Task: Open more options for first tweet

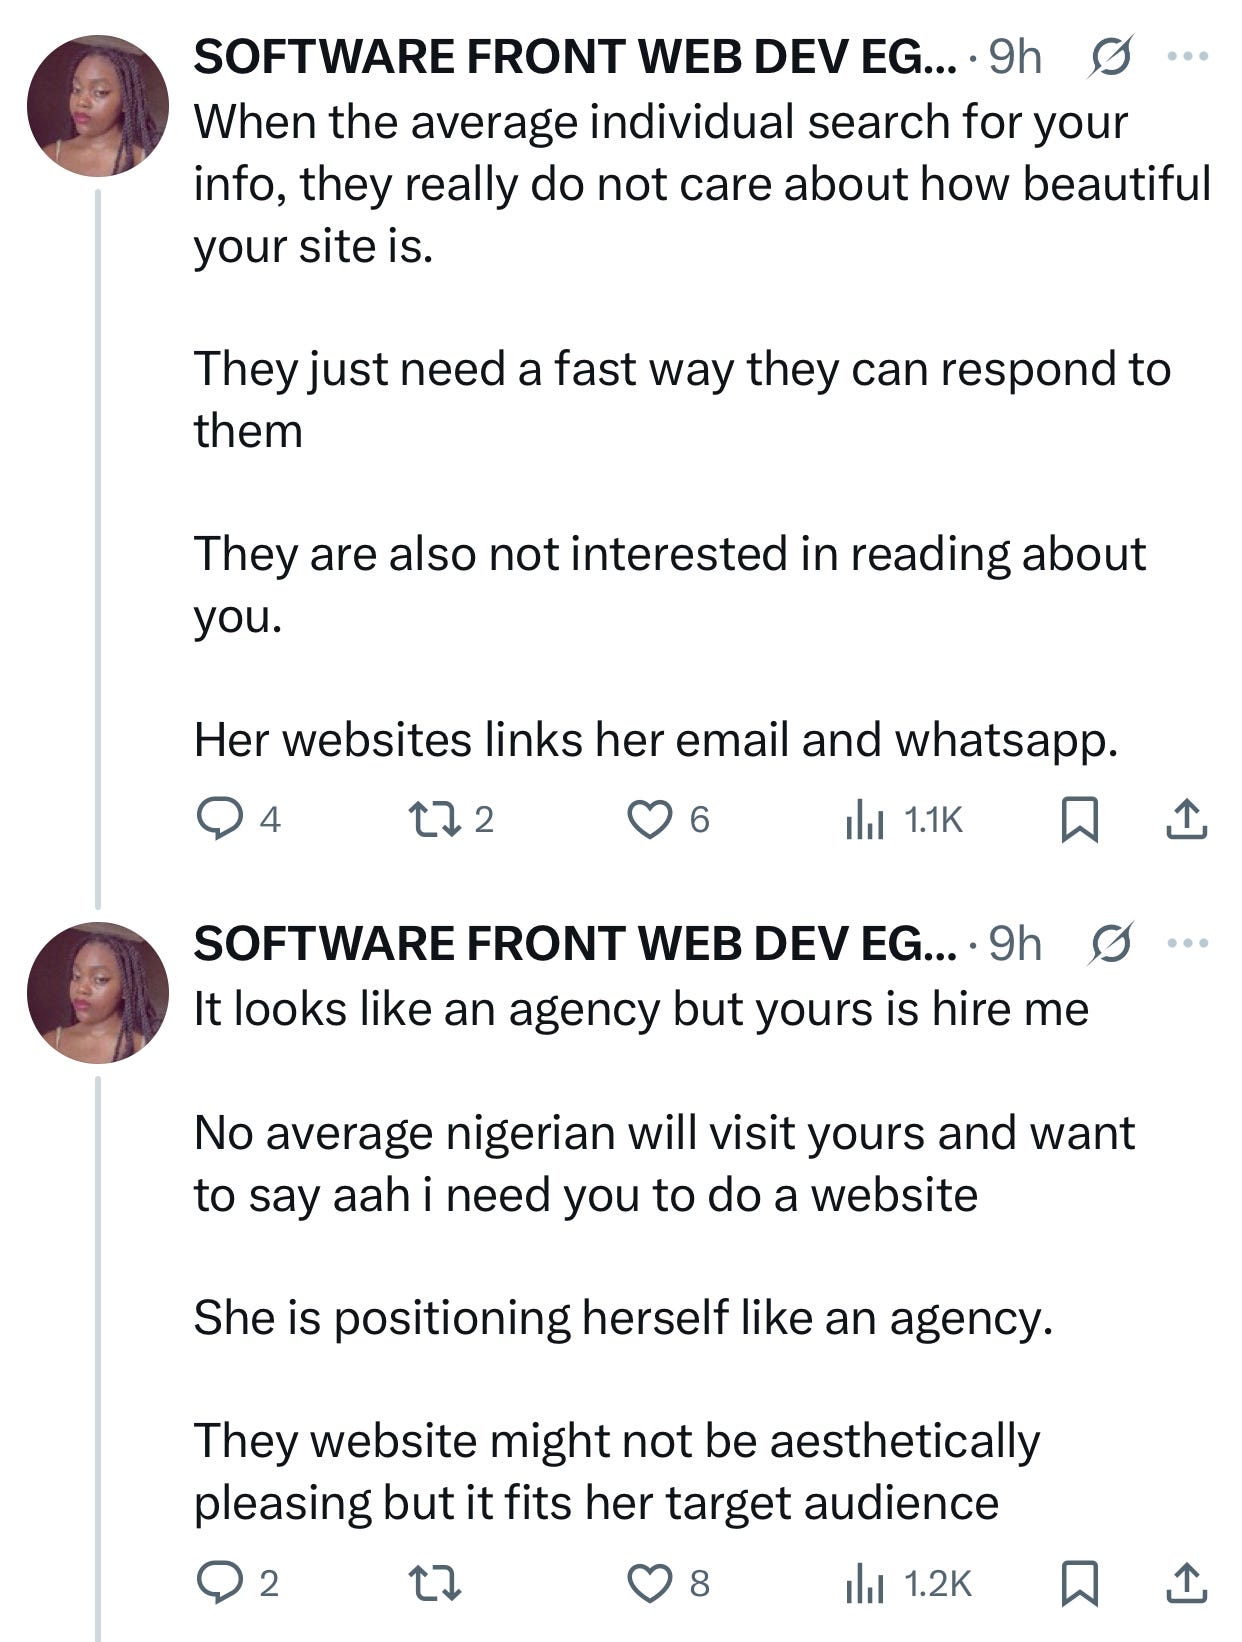Action: tap(1188, 57)
